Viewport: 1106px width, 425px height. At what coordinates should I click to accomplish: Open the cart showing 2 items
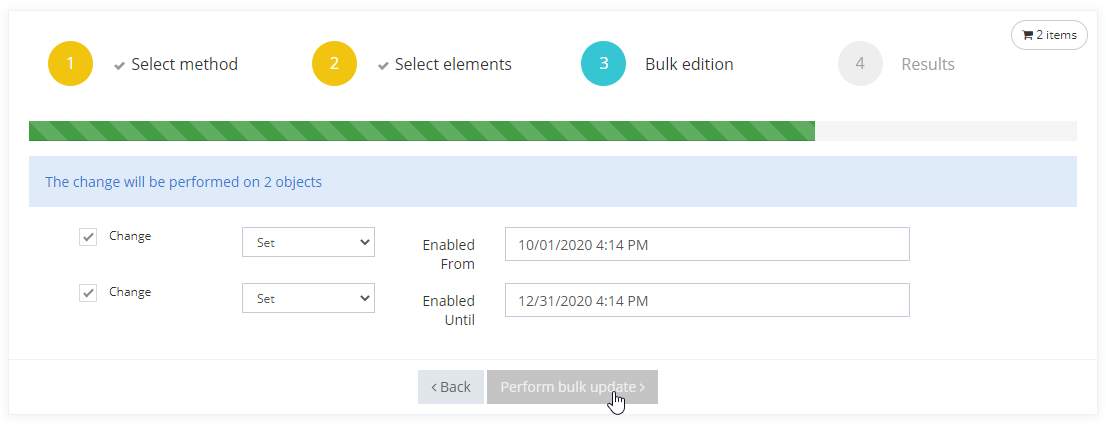click(x=1049, y=35)
